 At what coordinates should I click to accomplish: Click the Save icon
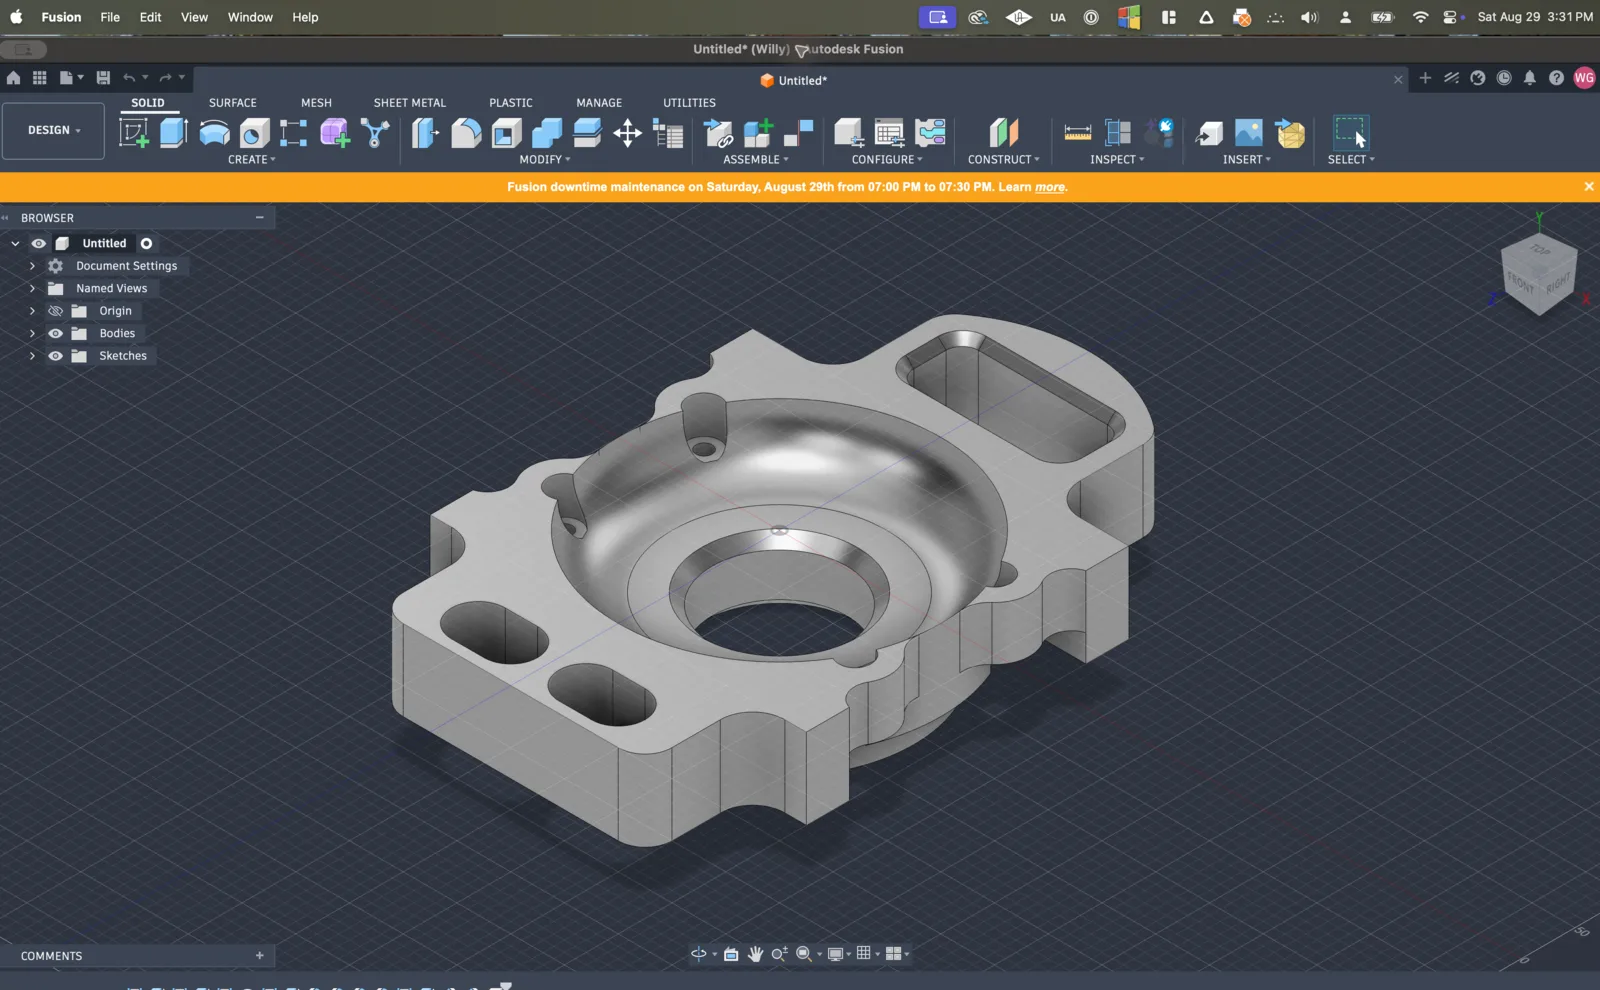click(x=103, y=77)
